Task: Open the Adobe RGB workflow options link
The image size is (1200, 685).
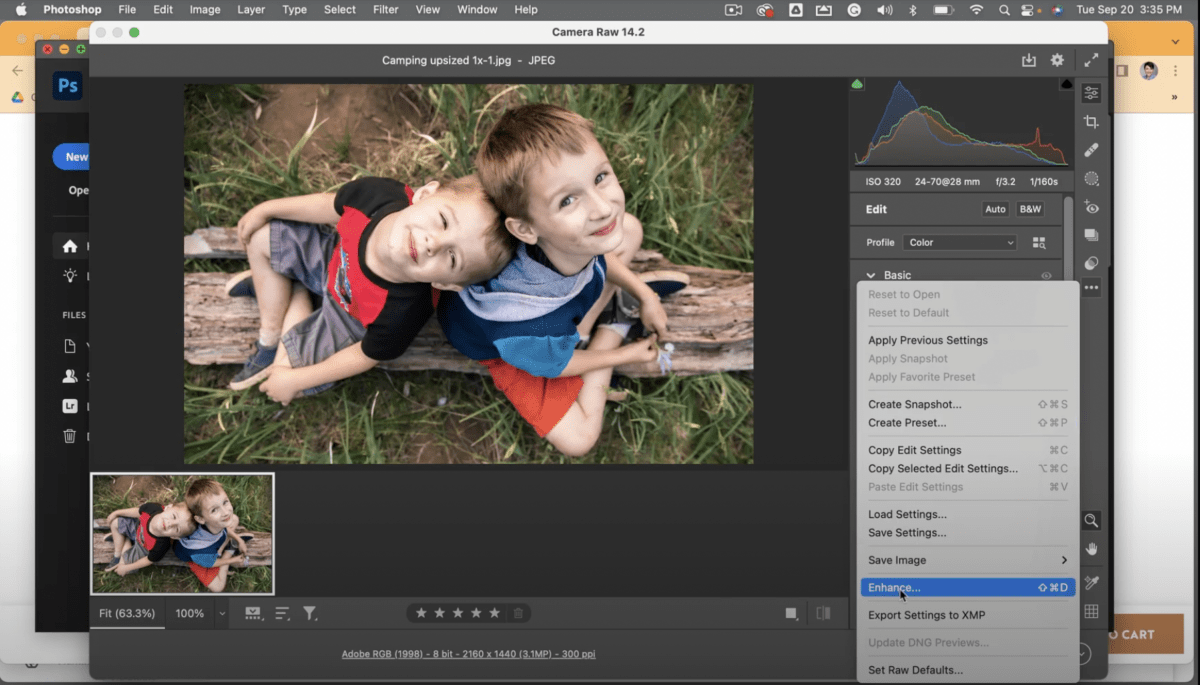Action: [468, 653]
